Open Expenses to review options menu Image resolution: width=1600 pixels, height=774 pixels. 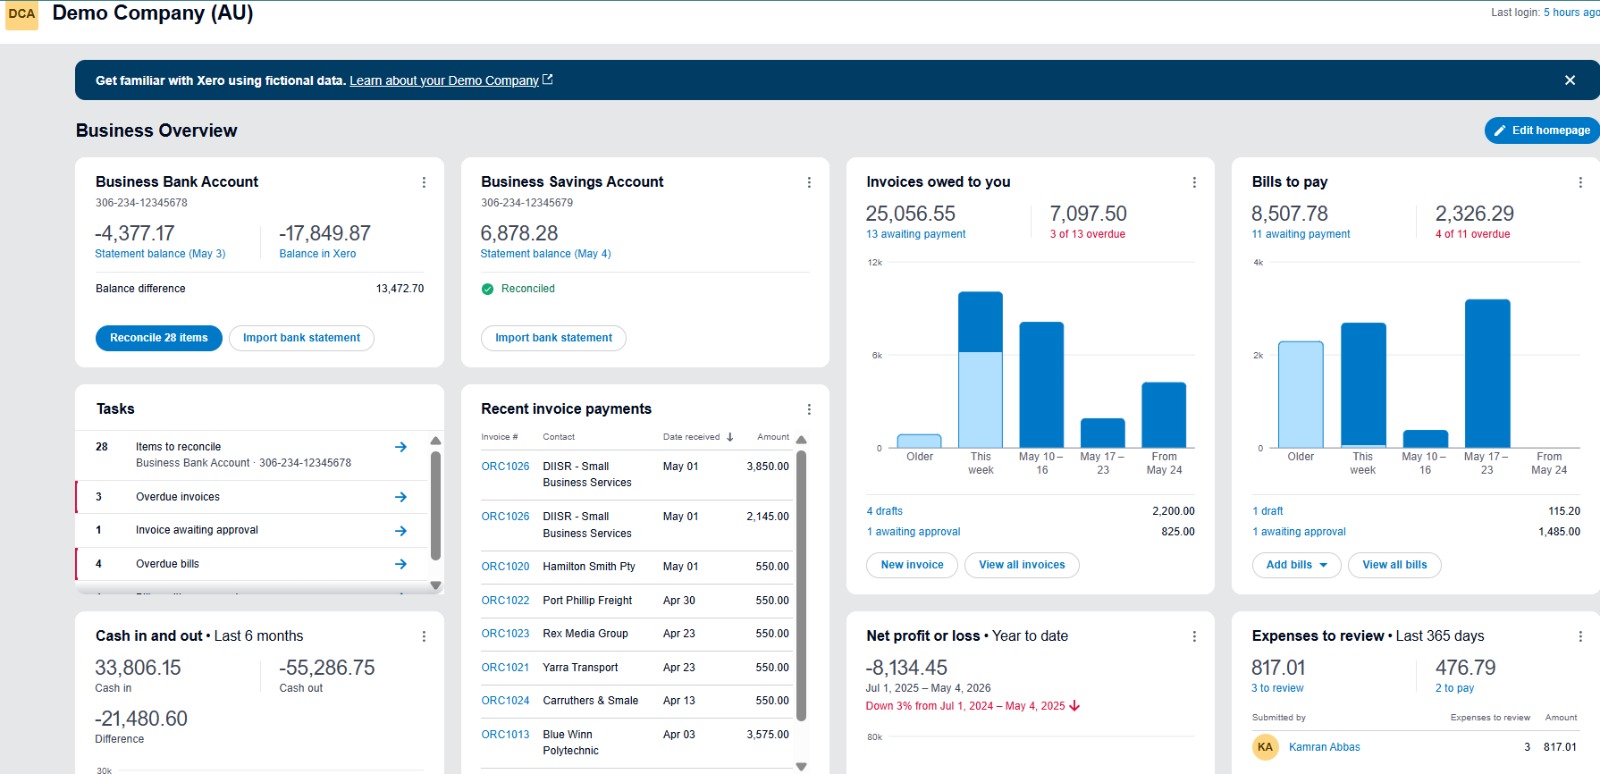click(x=1580, y=636)
